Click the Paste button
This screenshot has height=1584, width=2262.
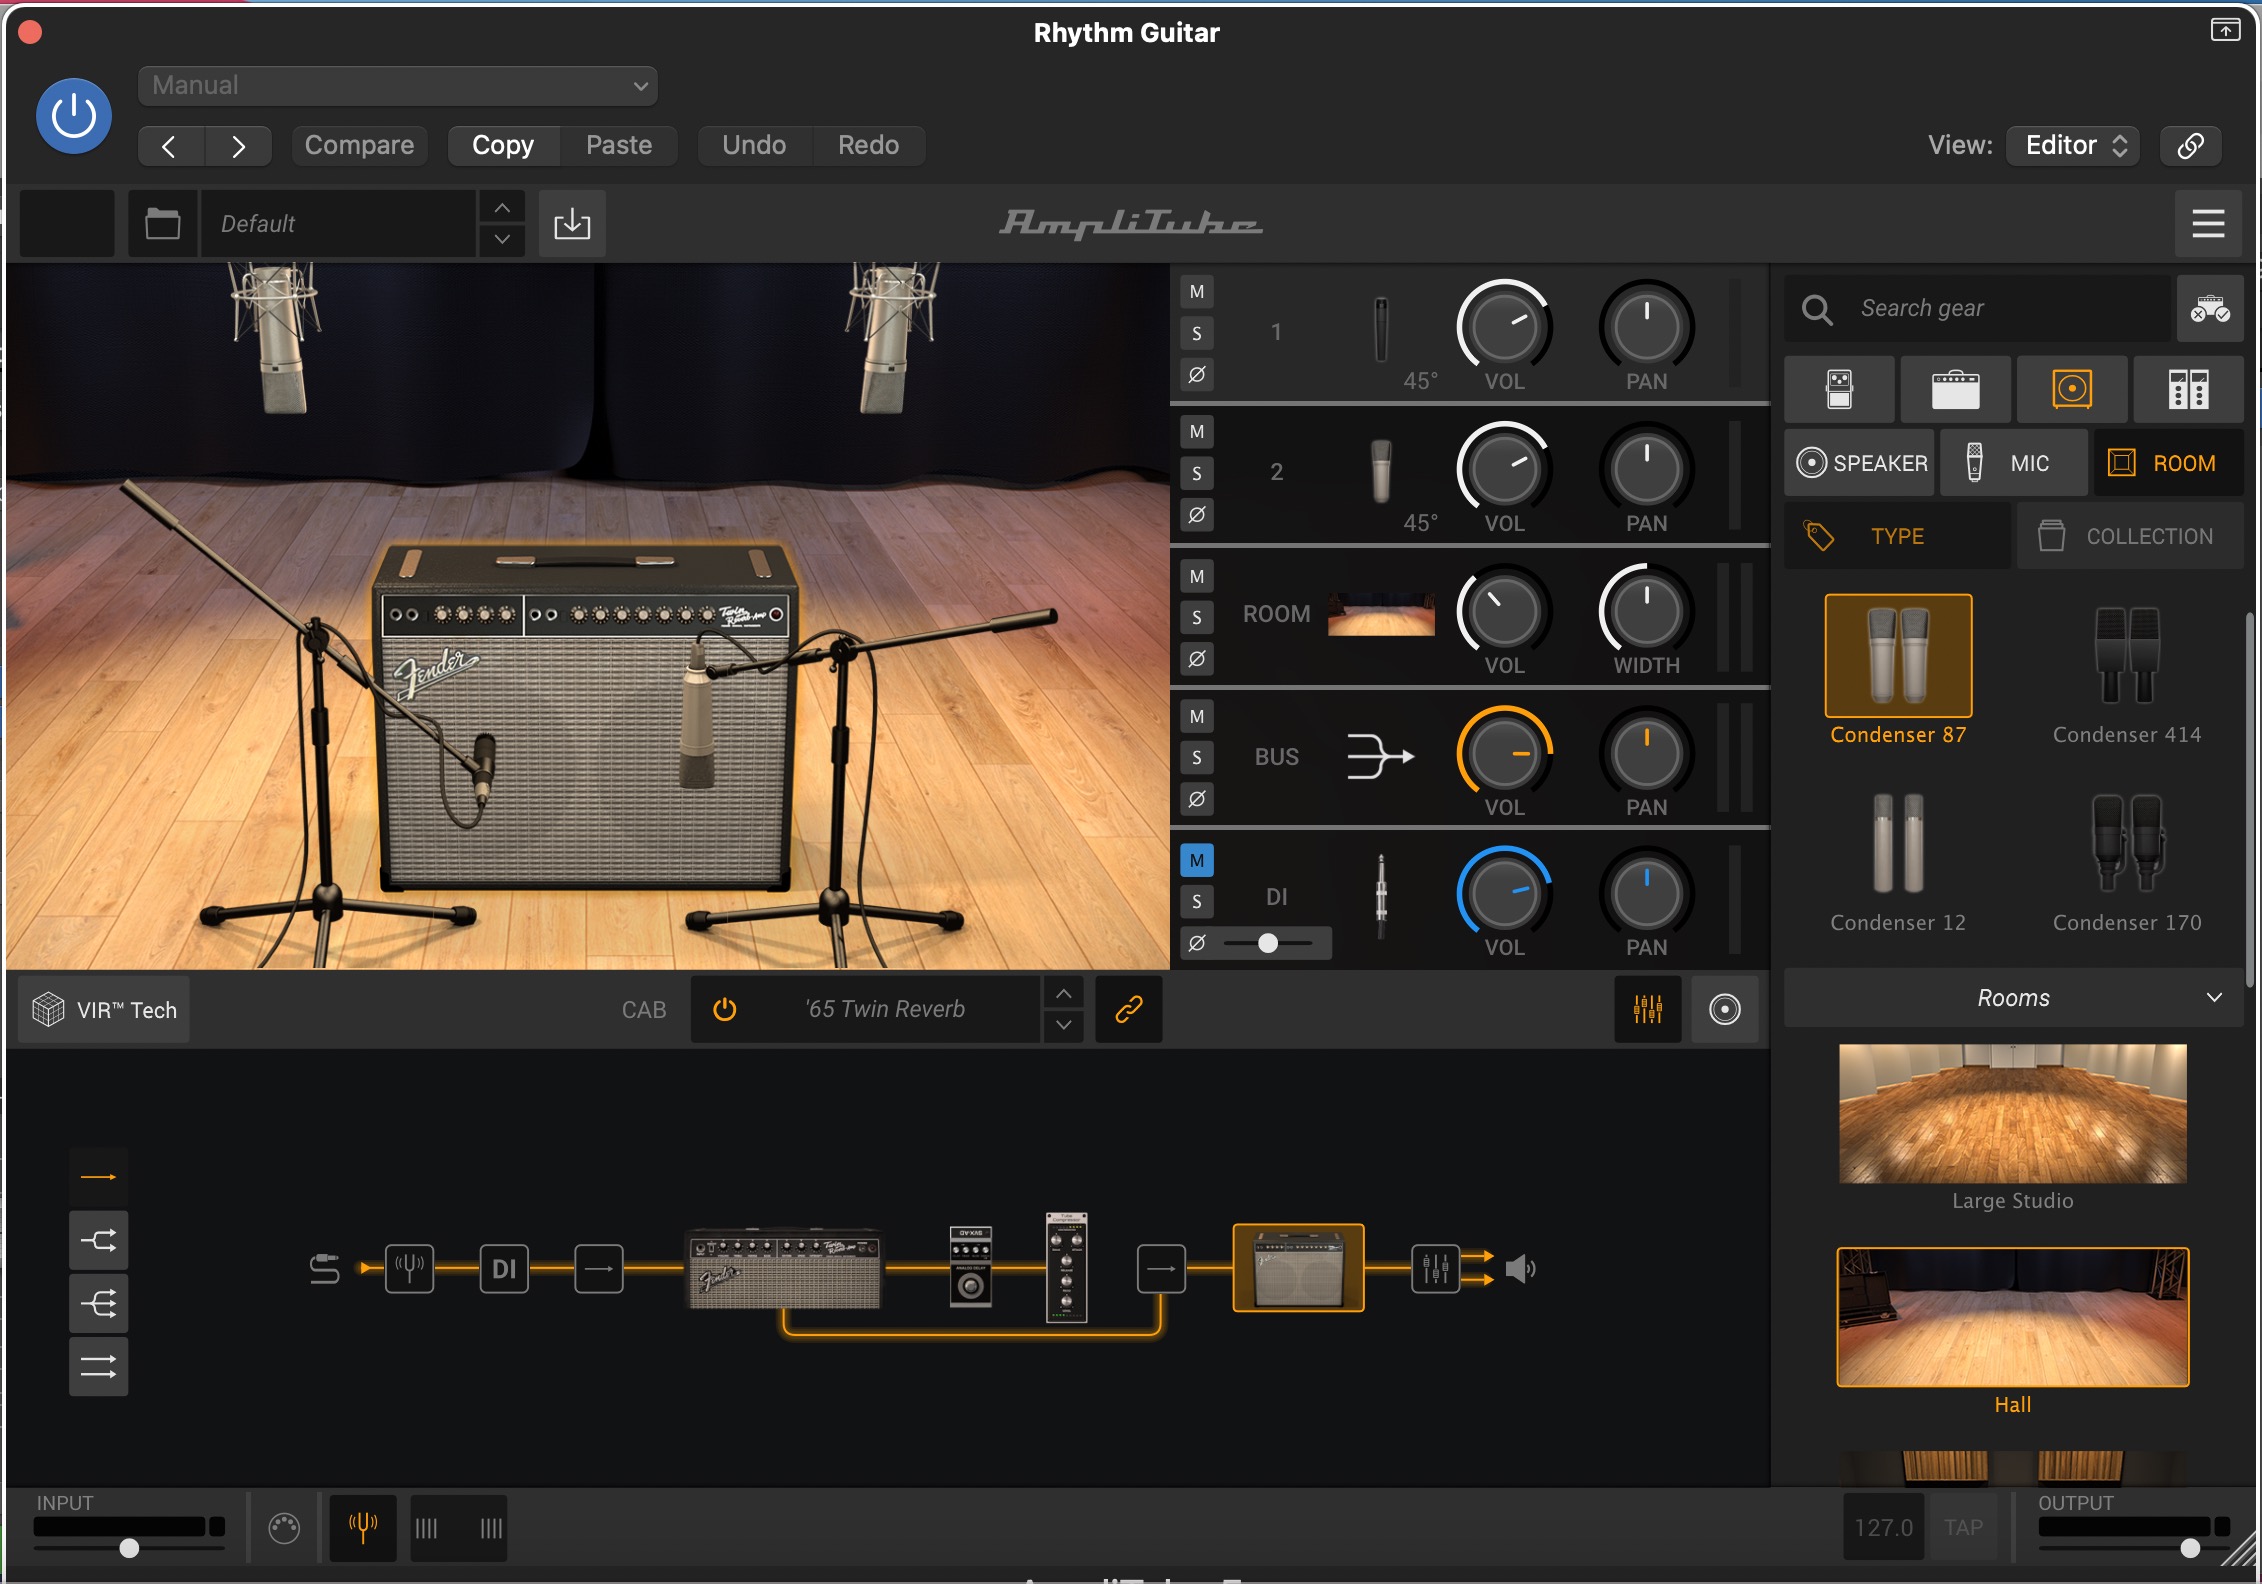[x=619, y=146]
